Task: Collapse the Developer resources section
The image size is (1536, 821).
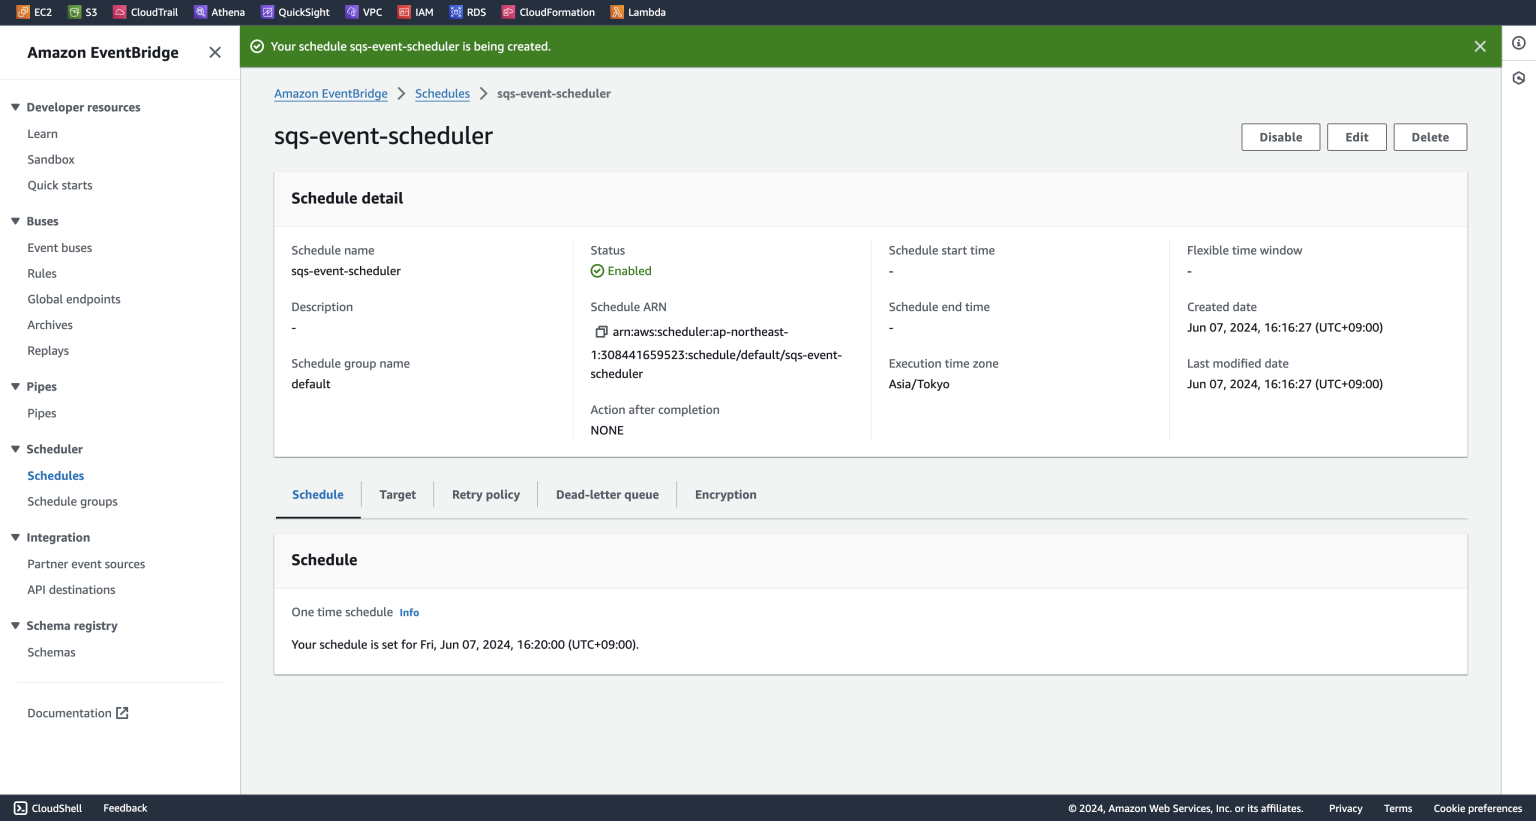Action: 15,107
